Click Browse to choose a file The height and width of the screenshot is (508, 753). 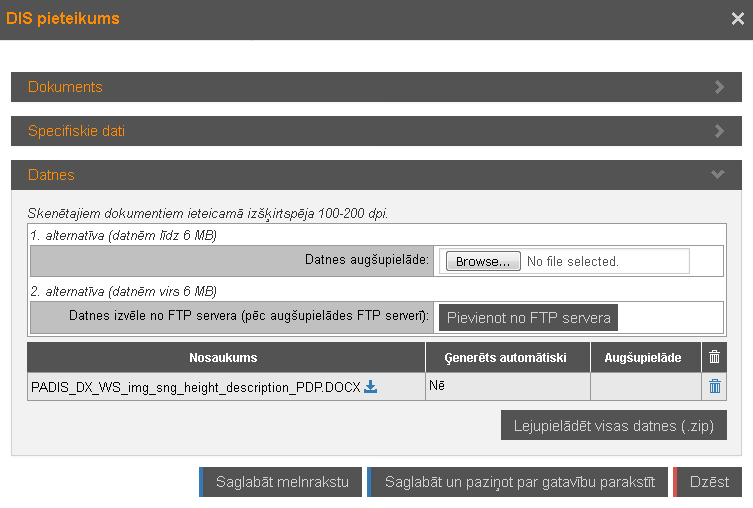pos(483,261)
